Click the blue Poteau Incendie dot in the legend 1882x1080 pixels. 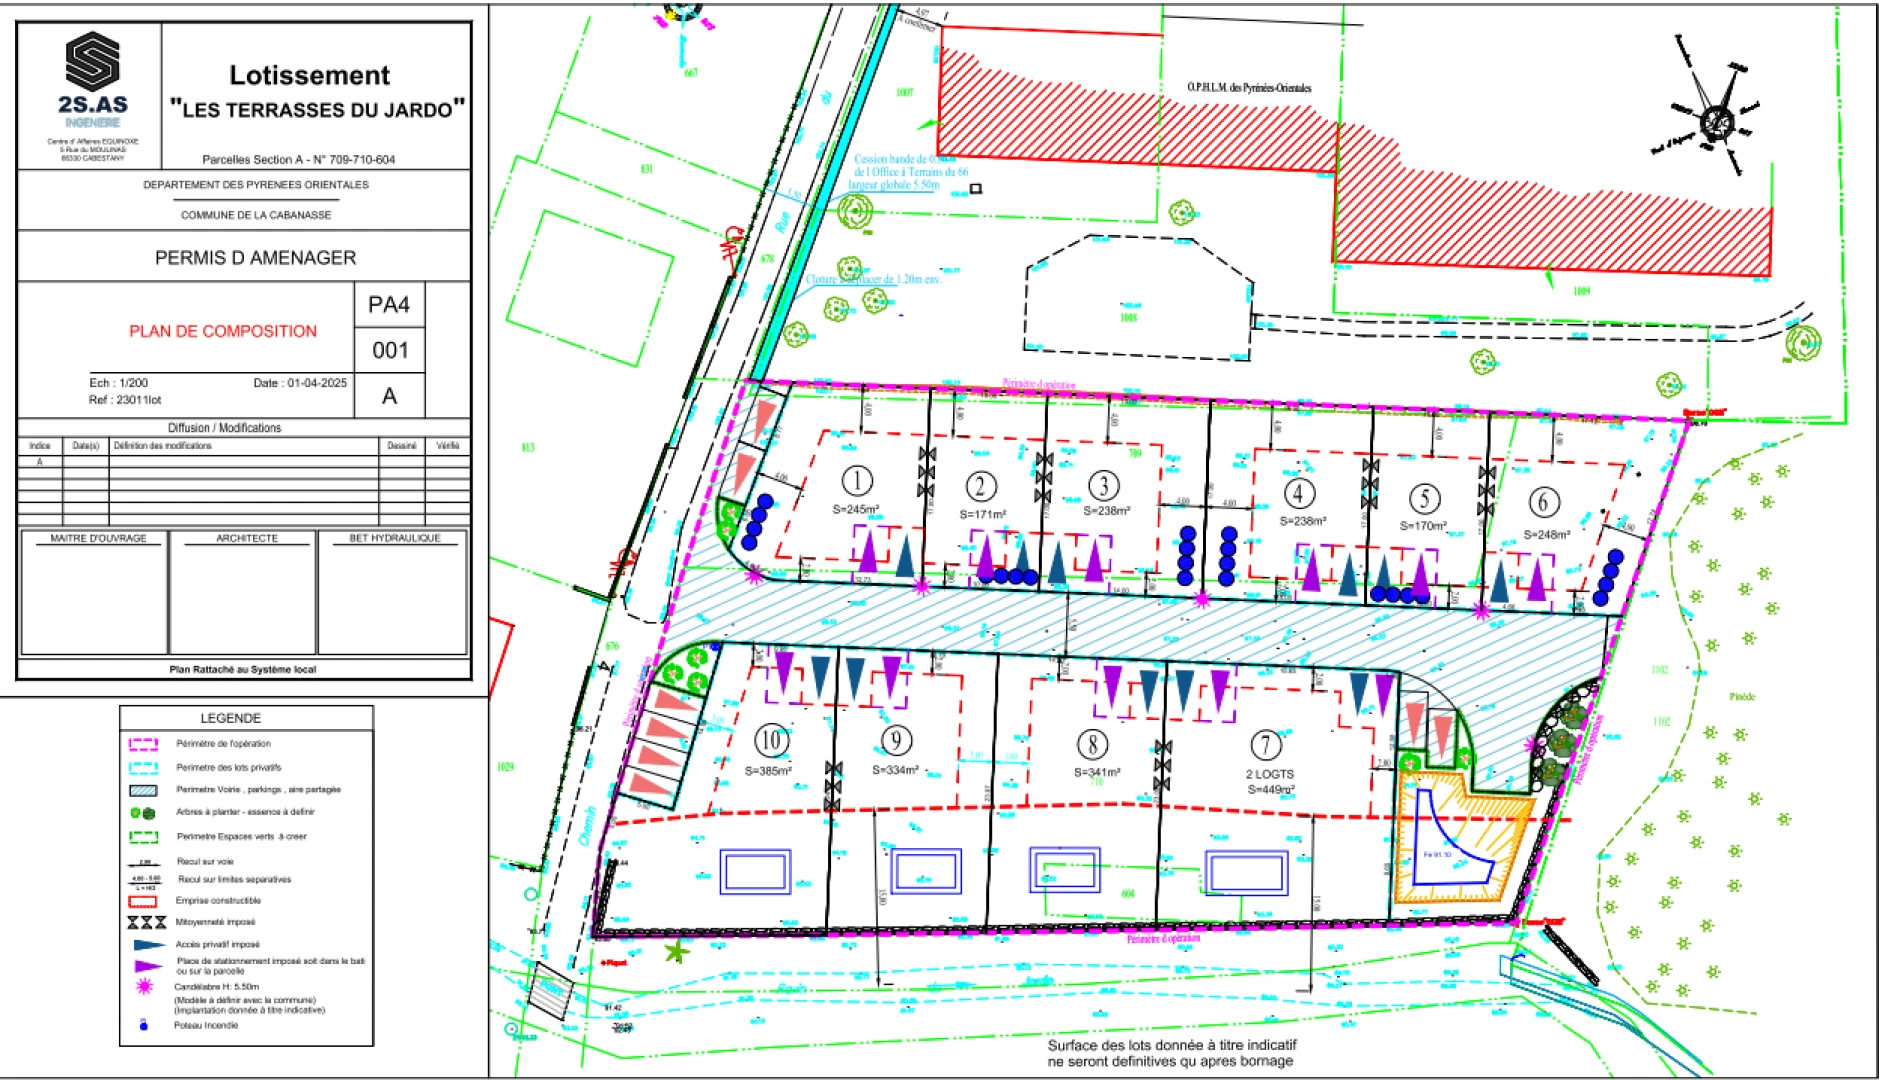(144, 1026)
